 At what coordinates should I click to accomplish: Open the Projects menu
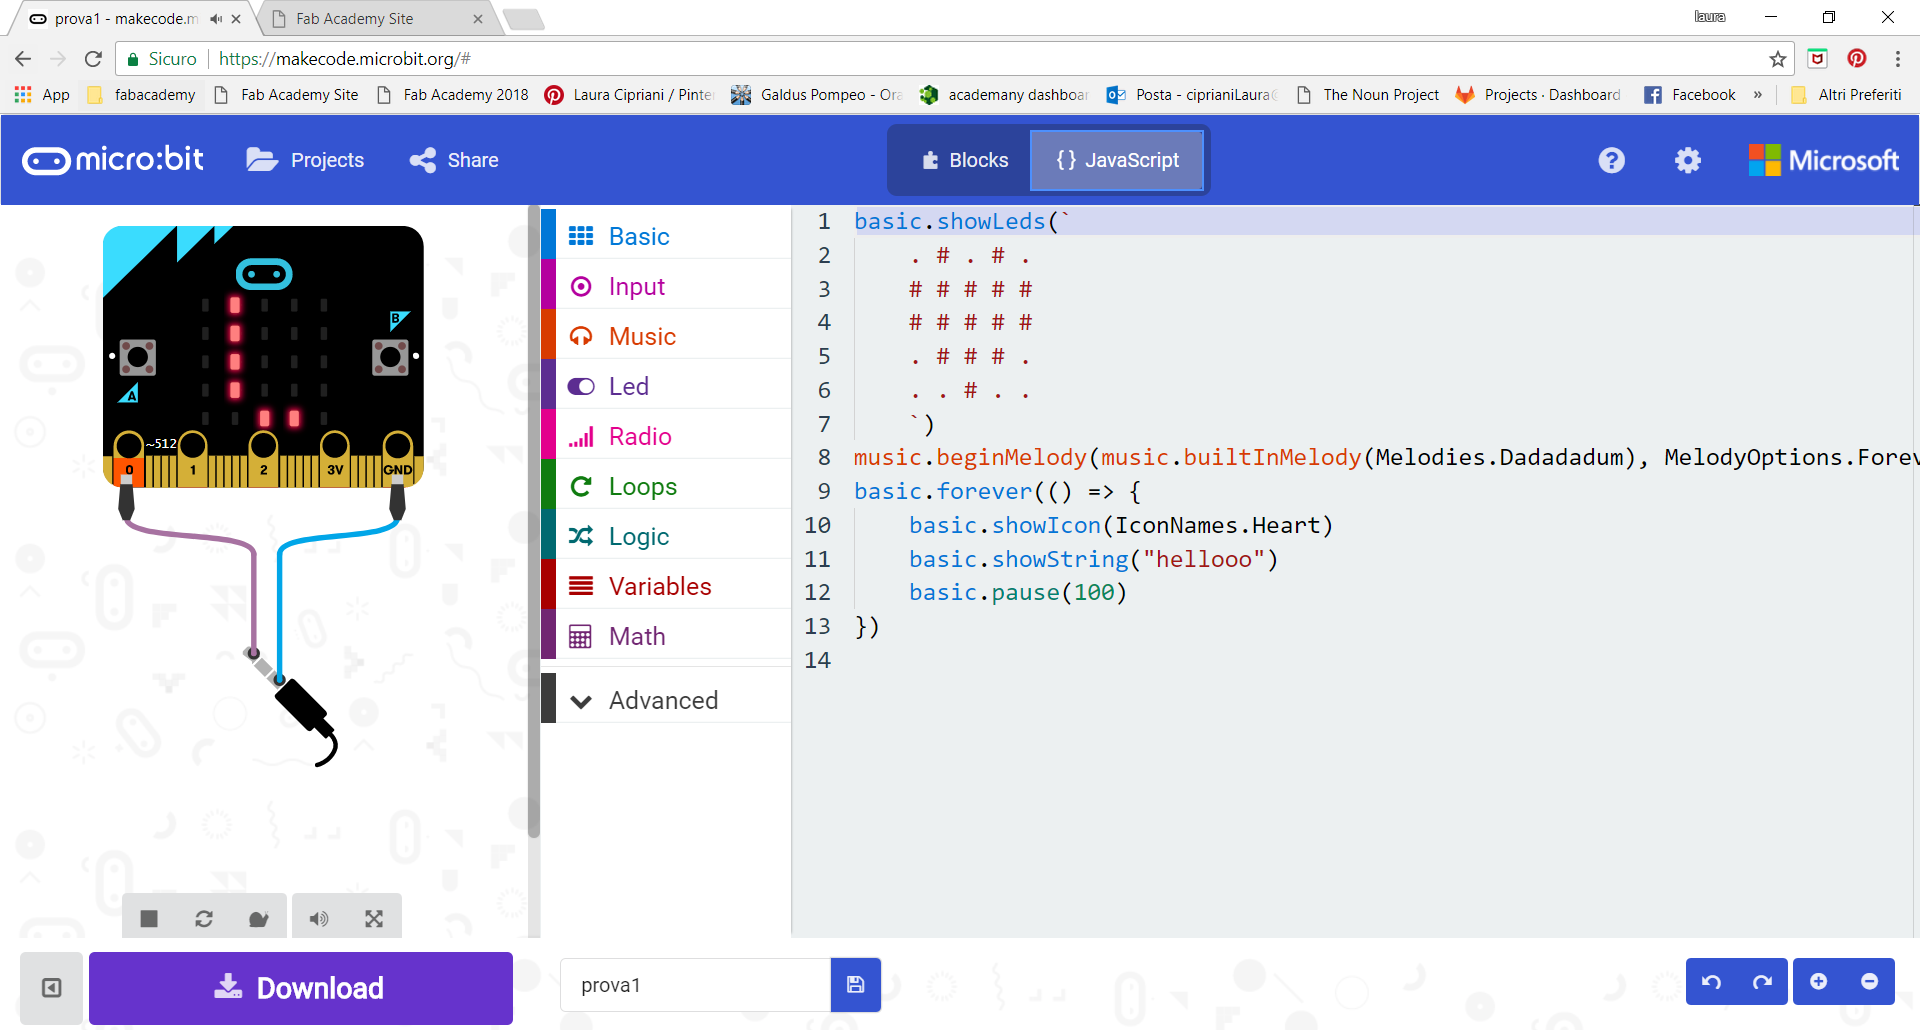(305, 160)
